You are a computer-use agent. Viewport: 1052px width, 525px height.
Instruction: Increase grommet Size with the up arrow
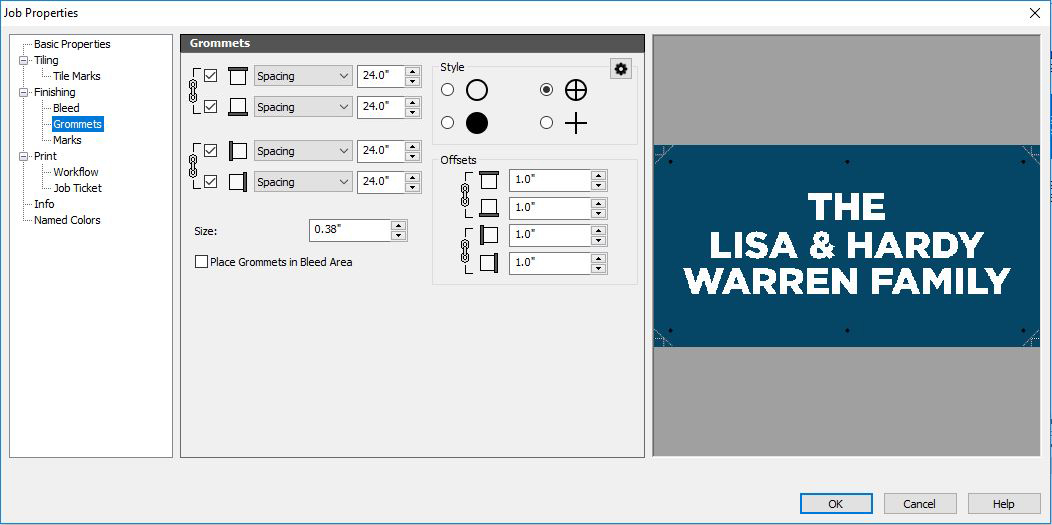pos(399,225)
